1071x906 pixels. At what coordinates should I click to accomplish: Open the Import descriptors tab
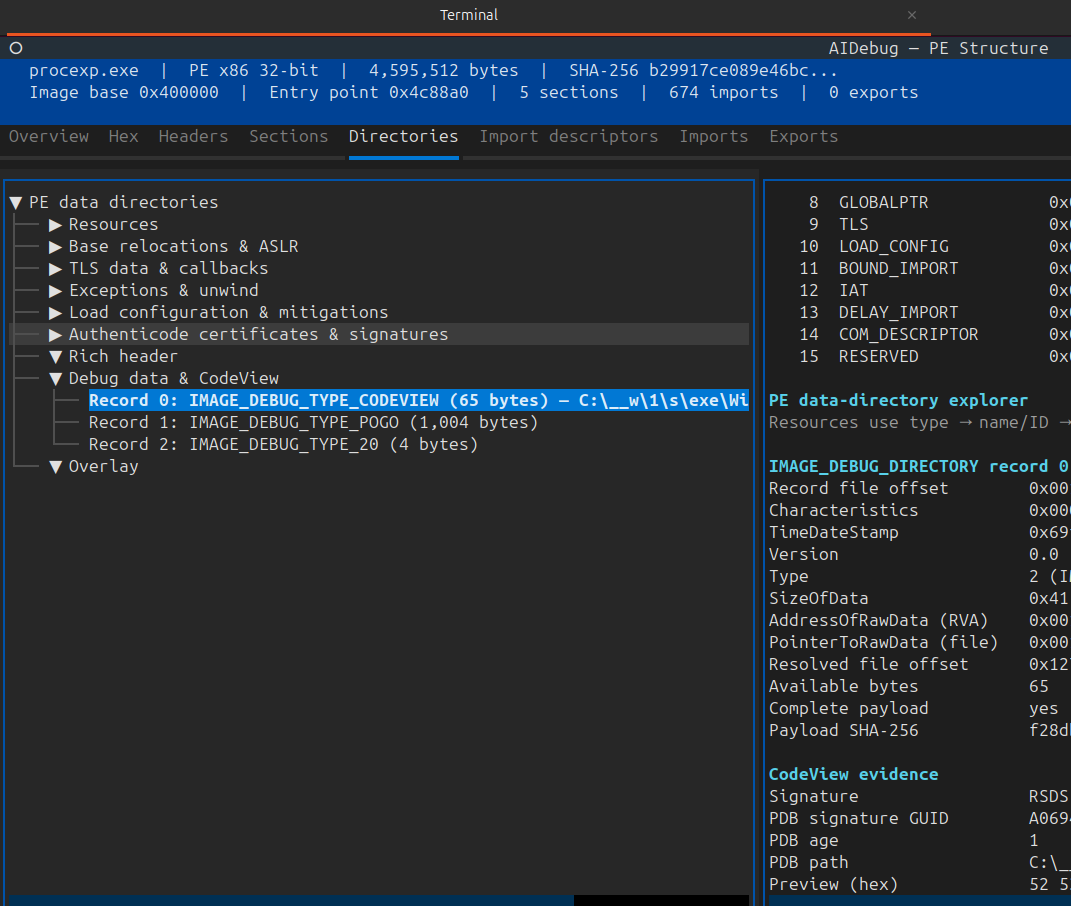(x=569, y=137)
